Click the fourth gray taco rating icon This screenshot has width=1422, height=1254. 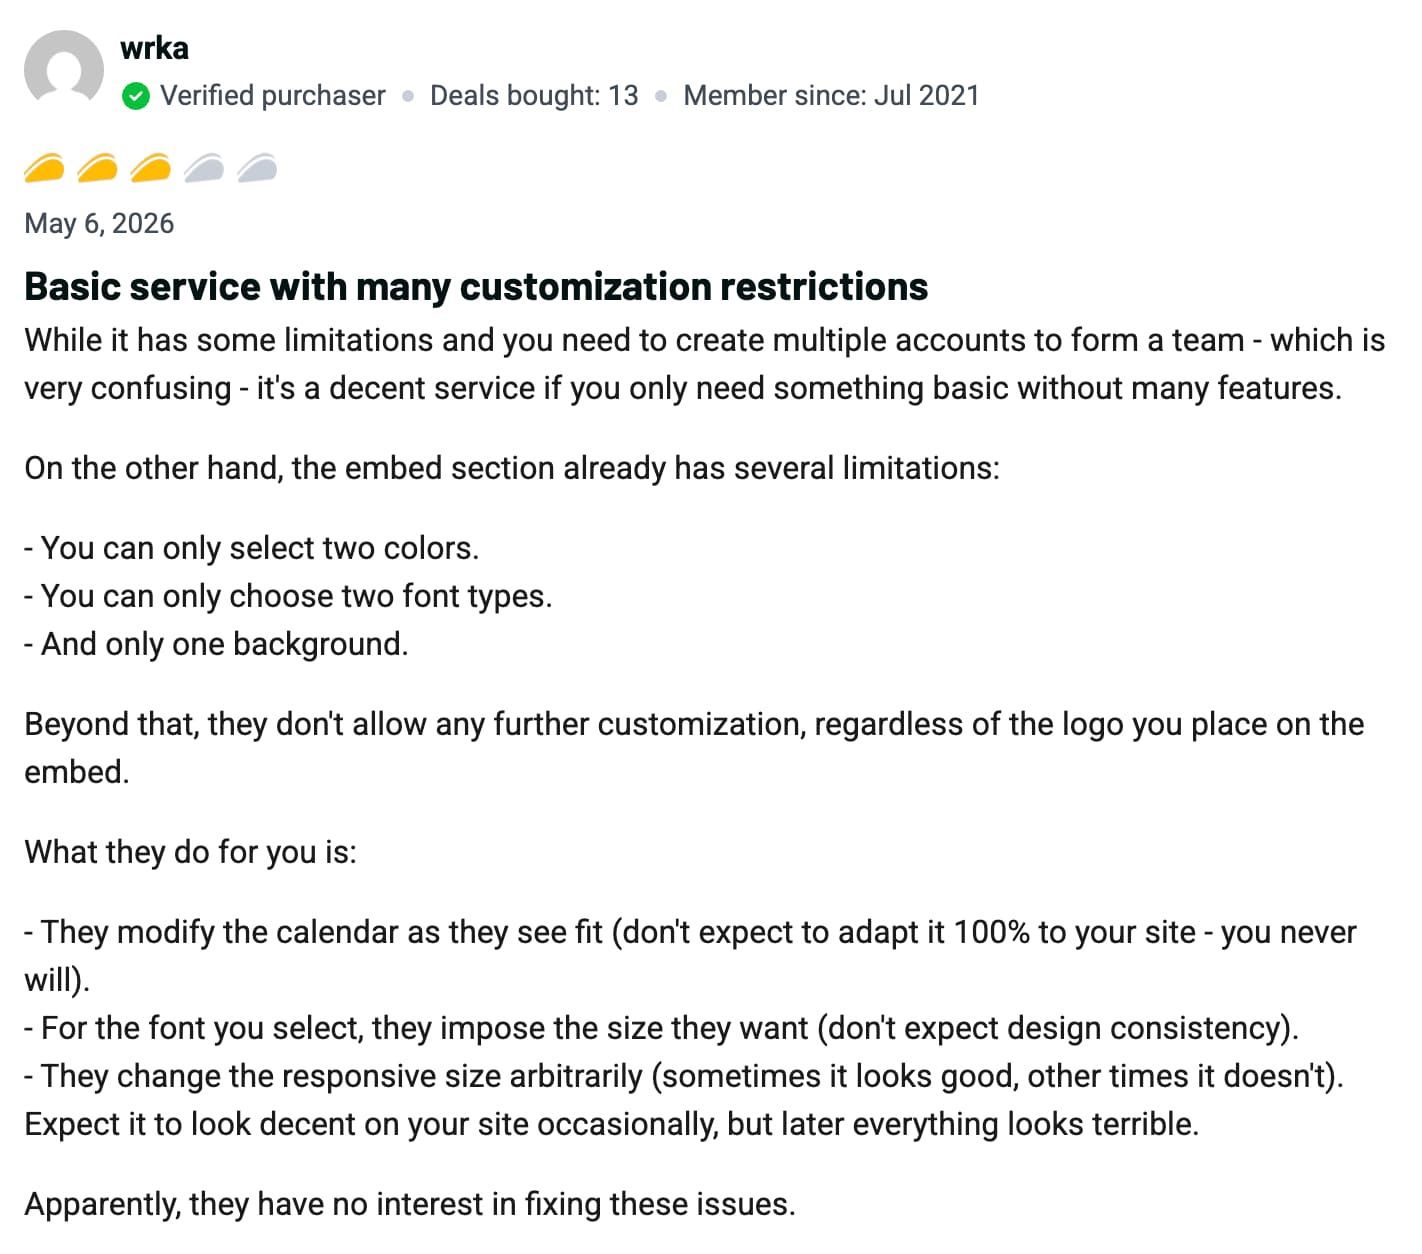point(204,168)
